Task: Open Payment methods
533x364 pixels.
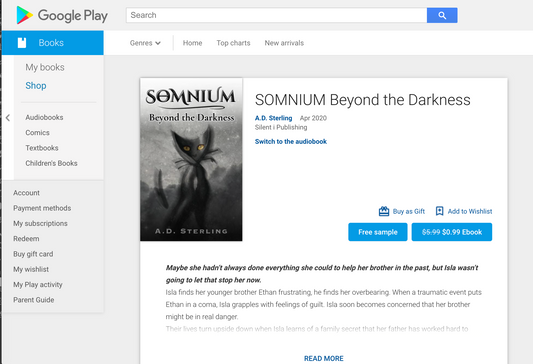Action: pos(42,208)
